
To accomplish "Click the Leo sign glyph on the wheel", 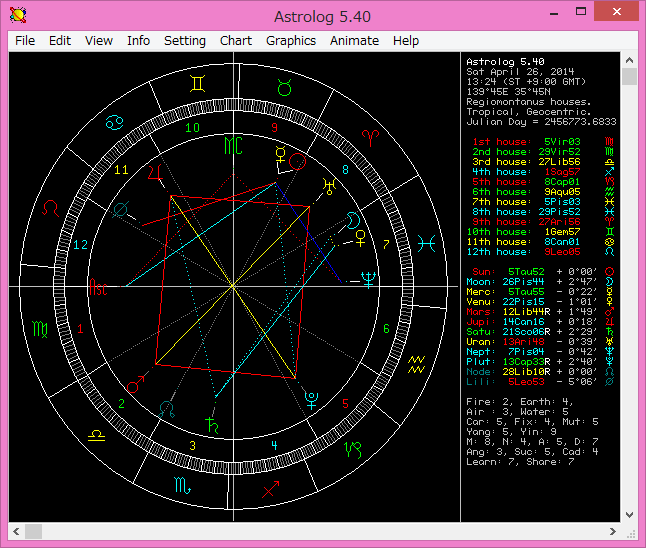I will point(50,208).
